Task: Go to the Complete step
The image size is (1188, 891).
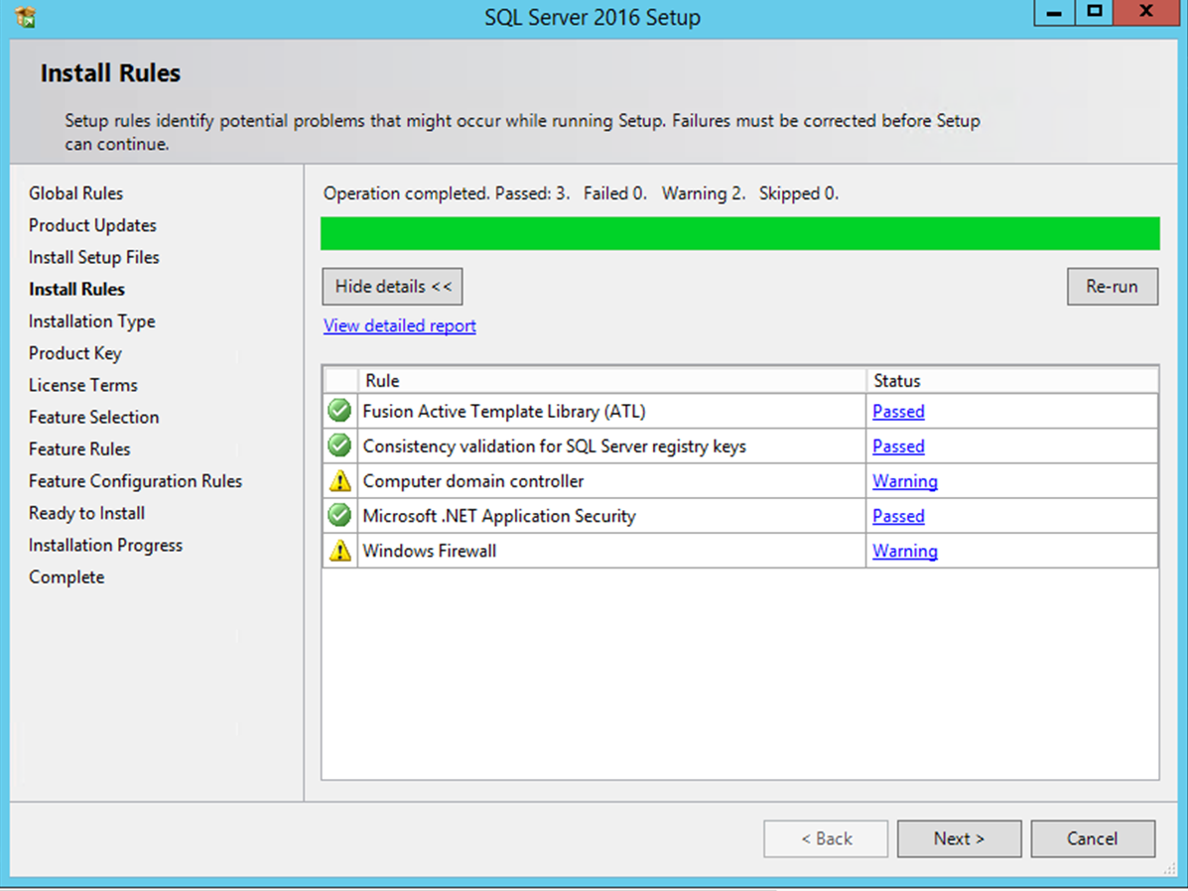Action: 67,577
